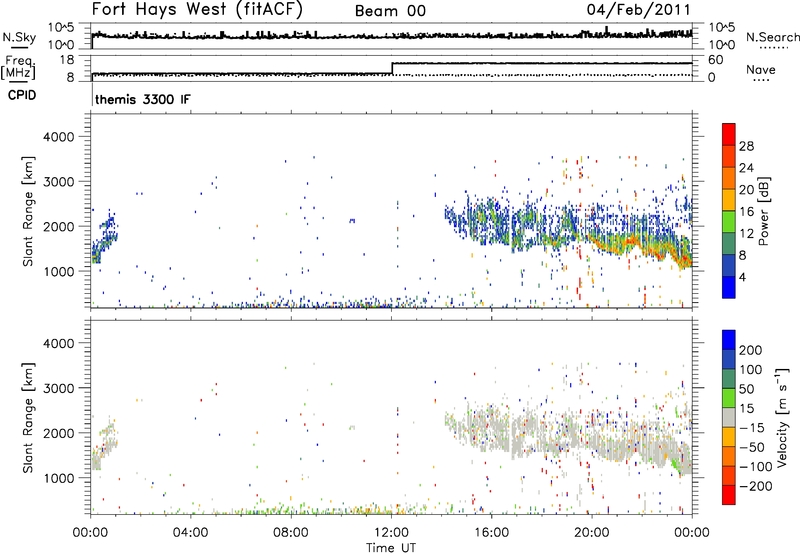Select the 'Time UT' axis title
Screen dimensions: 800x554
391,547
